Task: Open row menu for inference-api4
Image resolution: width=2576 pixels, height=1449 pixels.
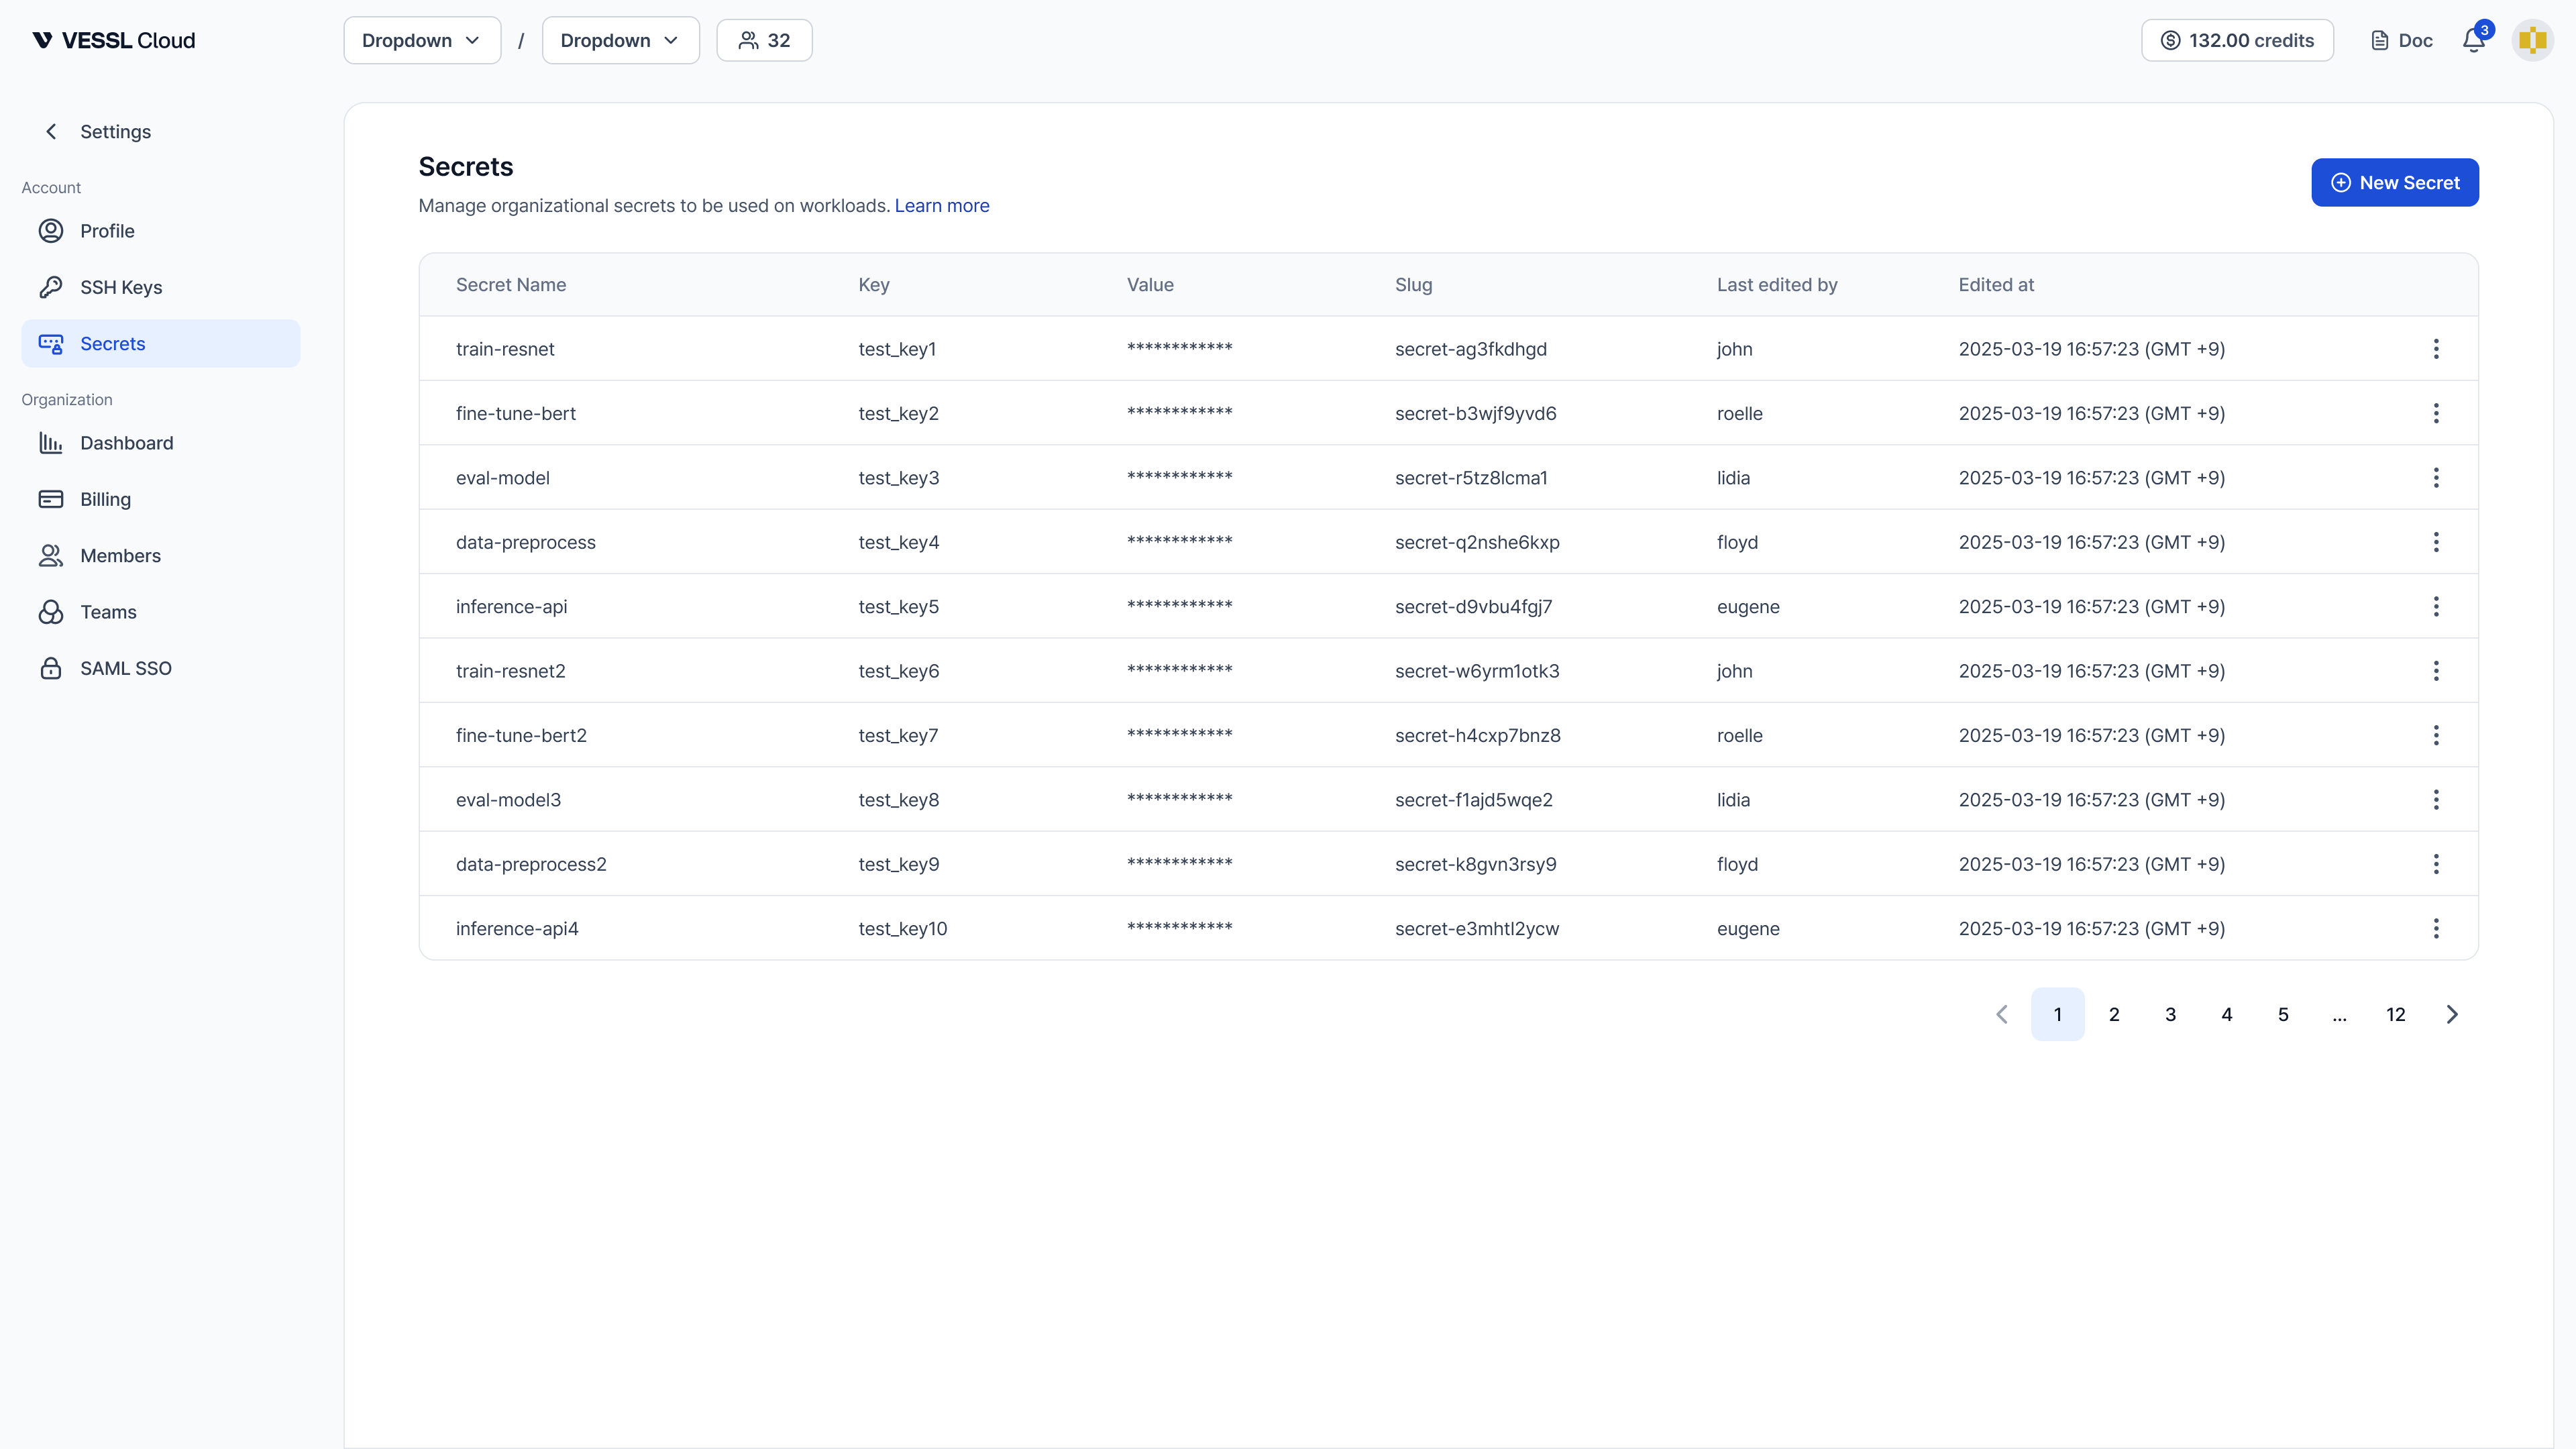Action: click(x=2436, y=928)
